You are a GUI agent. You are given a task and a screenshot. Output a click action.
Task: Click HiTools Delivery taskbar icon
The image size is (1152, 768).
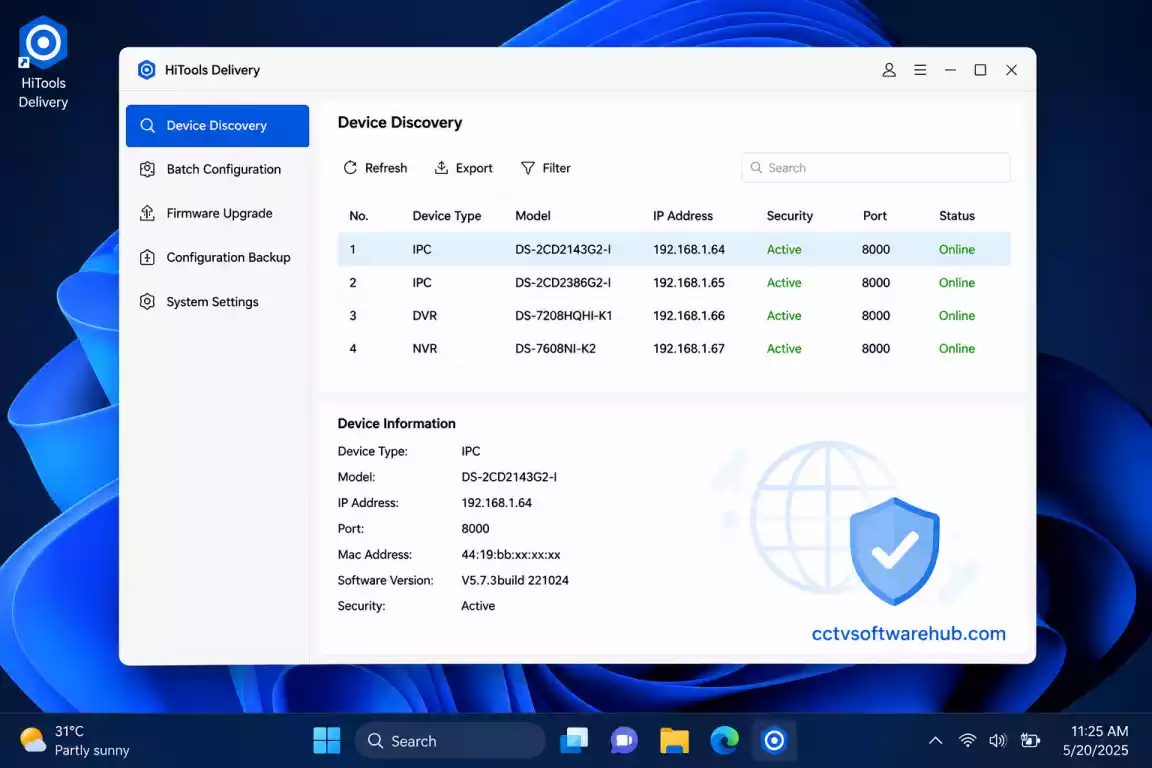coord(774,740)
